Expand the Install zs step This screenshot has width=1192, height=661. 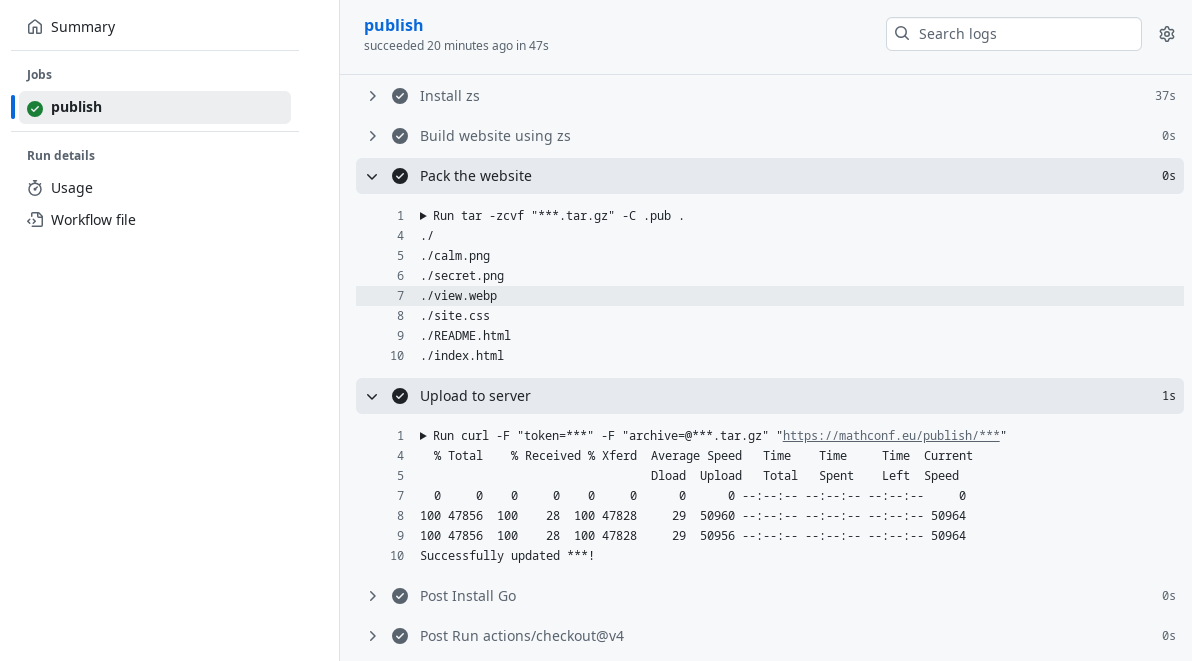click(x=372, y=96)
